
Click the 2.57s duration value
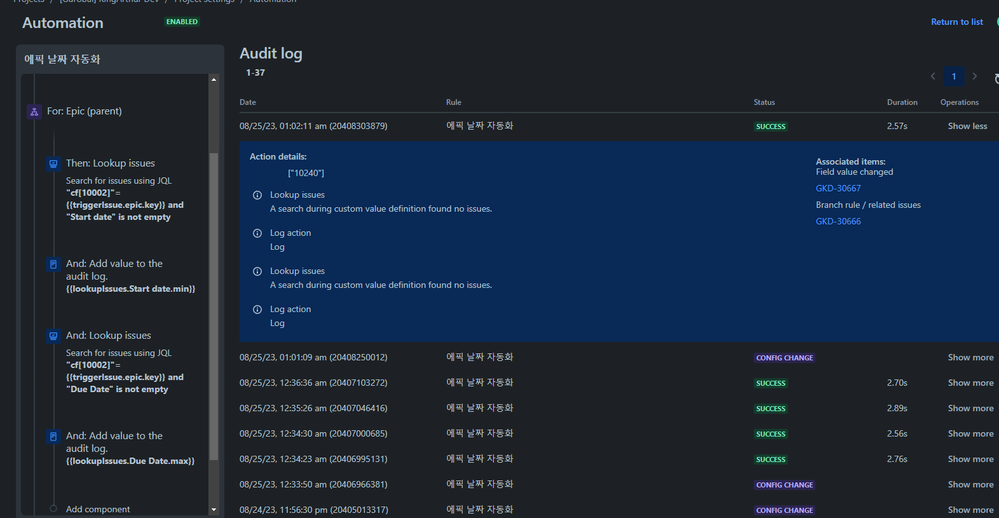pos(897,126)
